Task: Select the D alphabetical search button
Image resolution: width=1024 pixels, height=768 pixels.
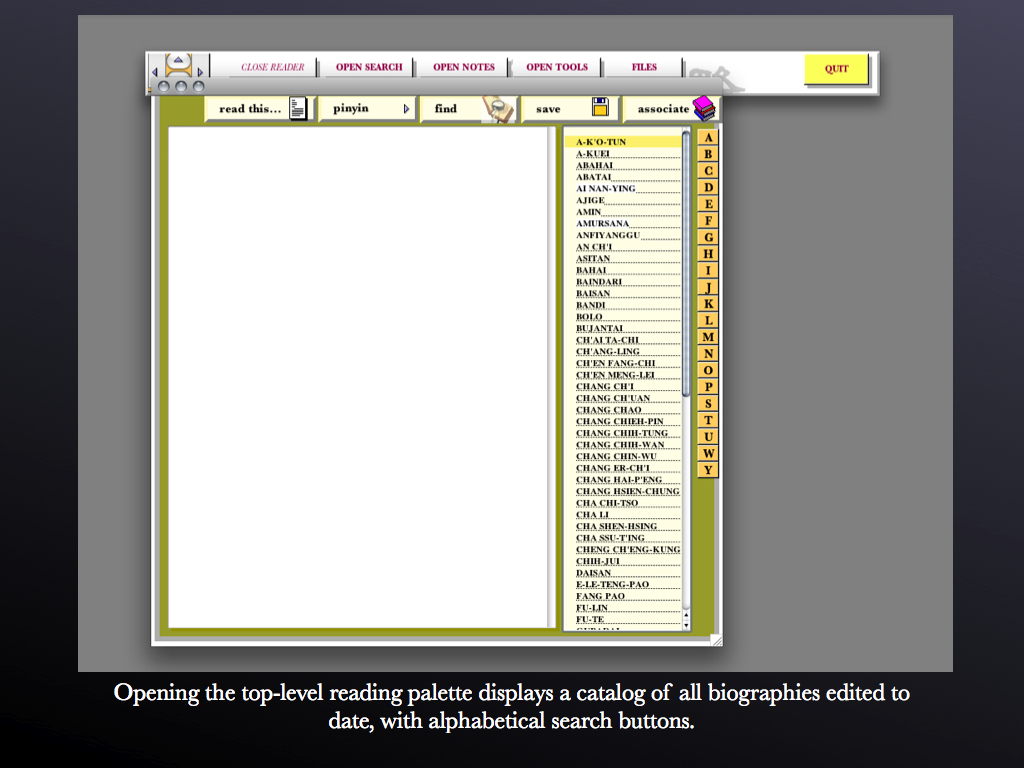Action: click(x=708, y=187)
